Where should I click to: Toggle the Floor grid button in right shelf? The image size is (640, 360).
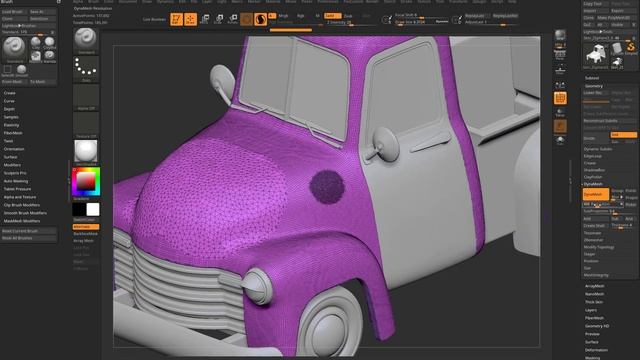[560, 69]
